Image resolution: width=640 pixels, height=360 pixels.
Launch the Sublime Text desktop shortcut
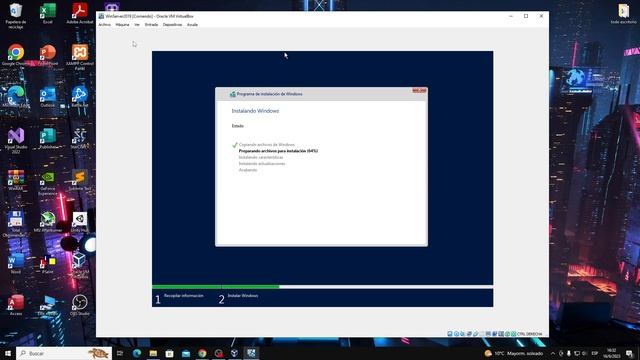tap(80, 180)
